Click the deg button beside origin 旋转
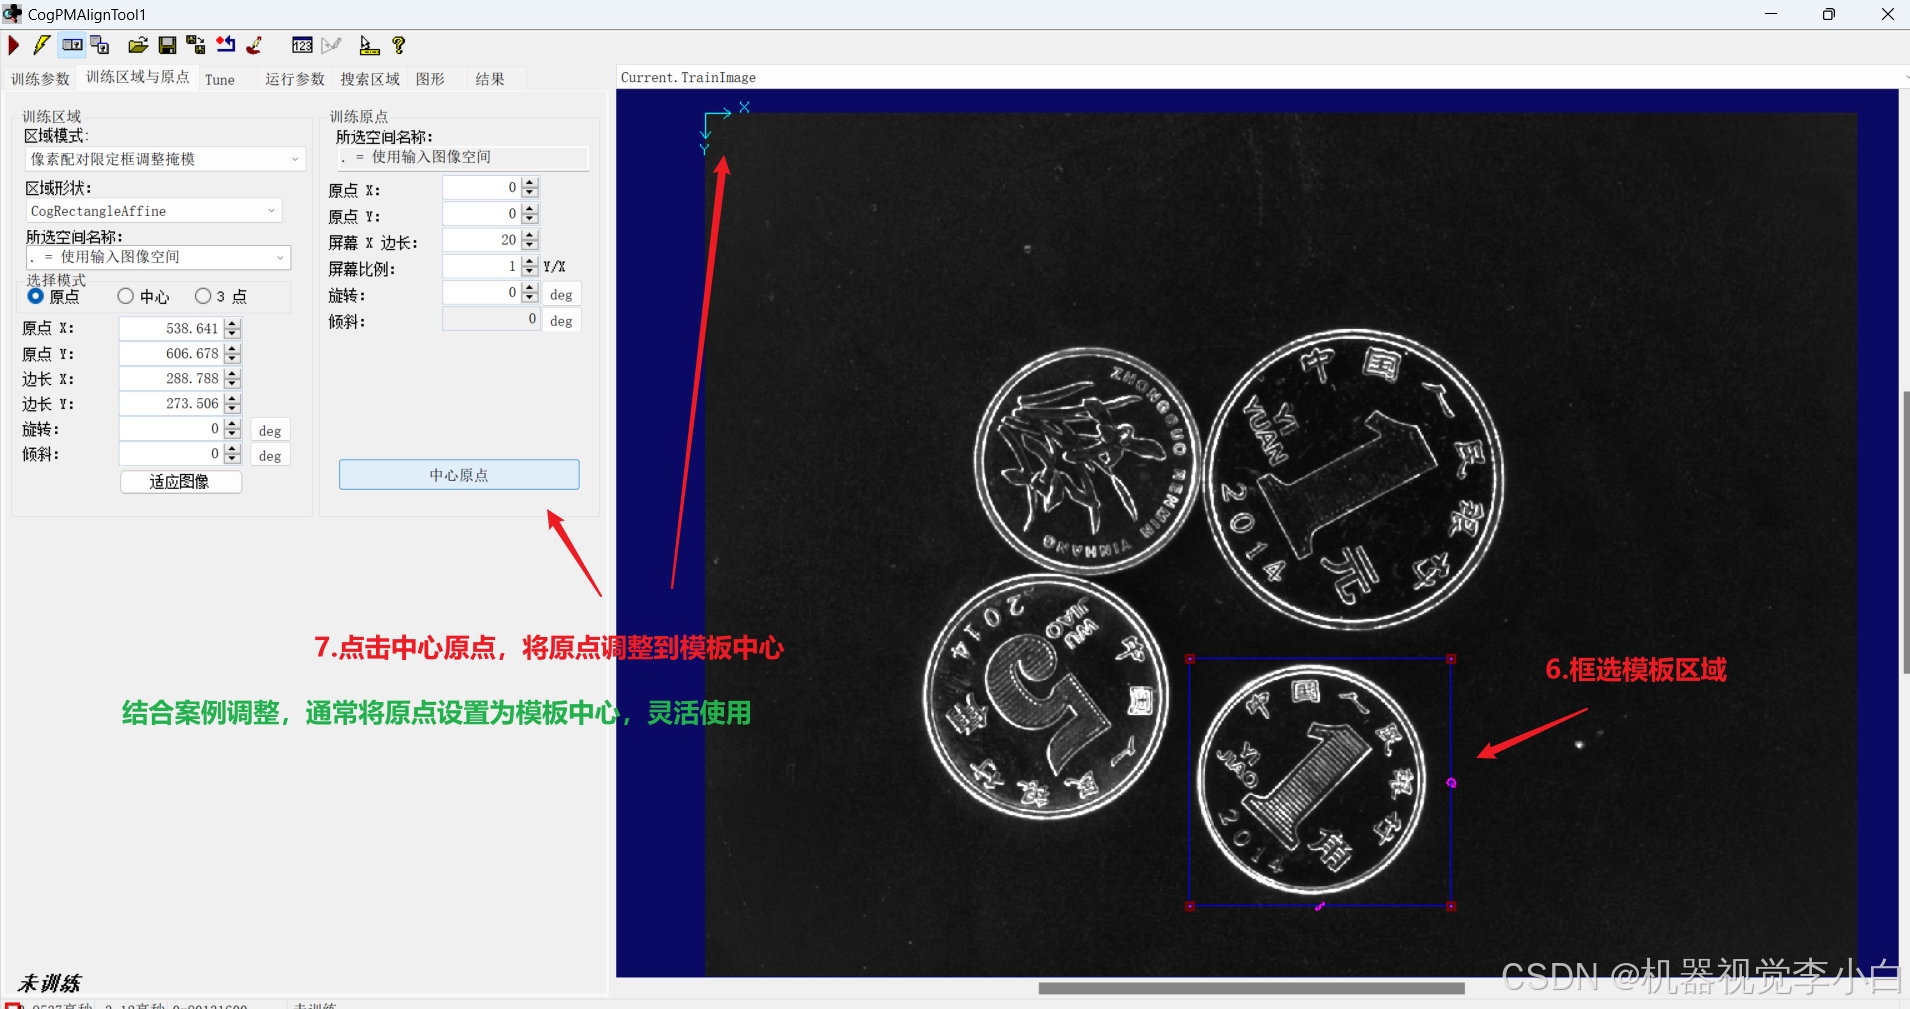Image resolution: width=1910 pixels, height=1009 pixels. pyautogui.click(x=562, y=295)
